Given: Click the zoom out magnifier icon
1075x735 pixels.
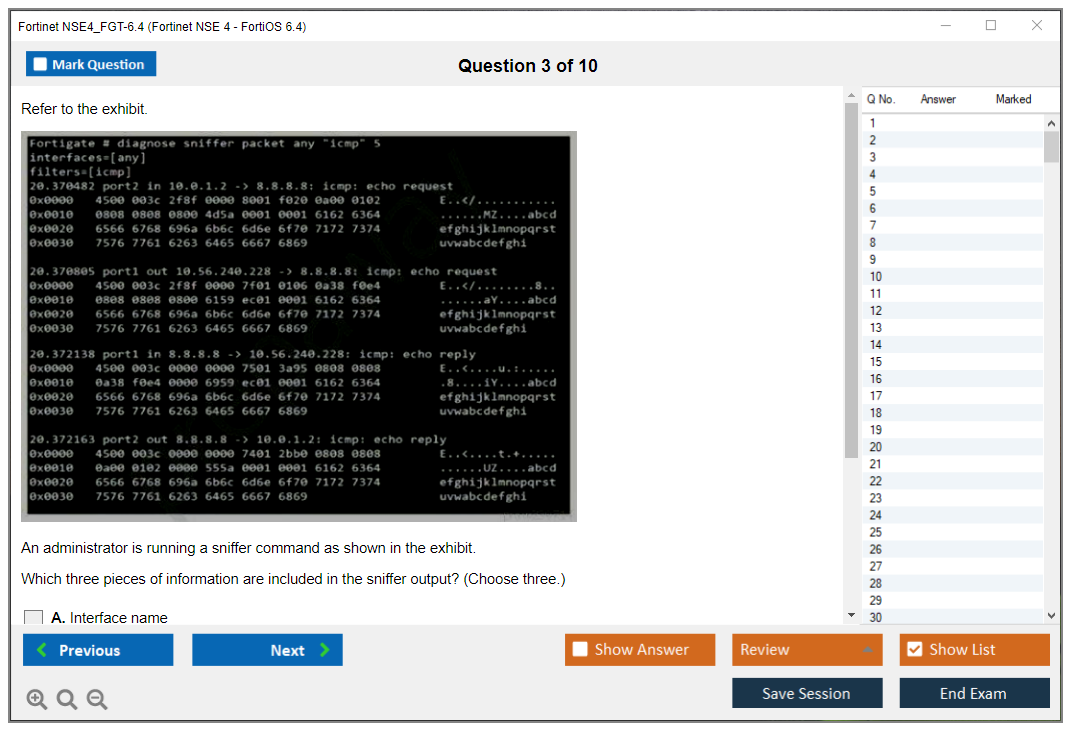Looking at the screenshot, I should tap(97, 700).
